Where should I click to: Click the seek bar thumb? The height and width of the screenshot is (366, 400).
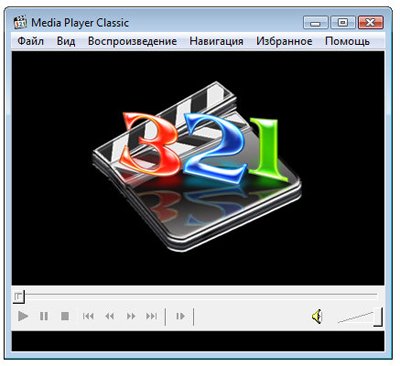coord(19,296)
